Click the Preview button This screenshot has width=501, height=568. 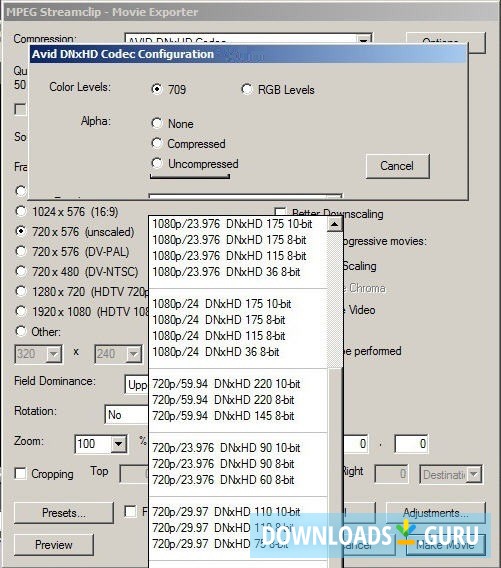(54, 544)
